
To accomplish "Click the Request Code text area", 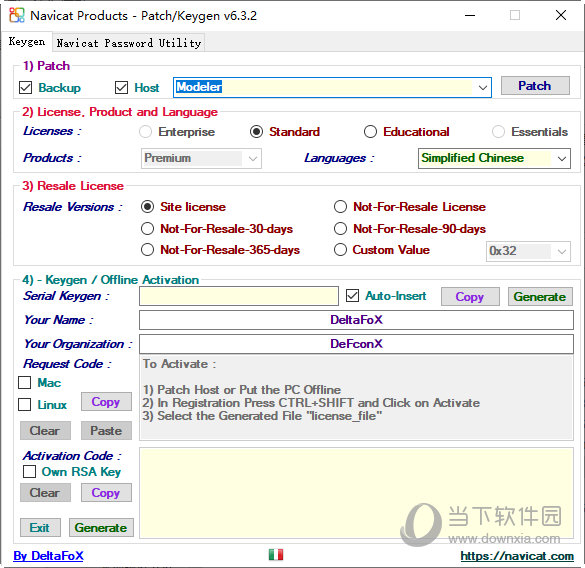I will pos(356,398).
